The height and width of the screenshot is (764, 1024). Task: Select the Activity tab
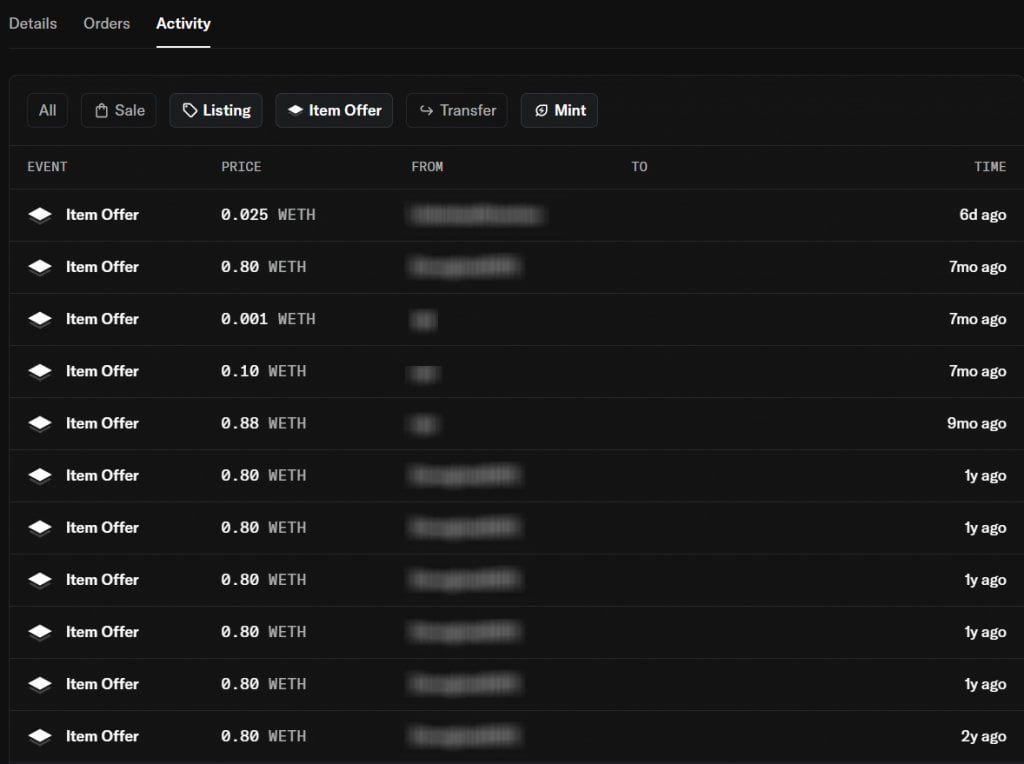click(x=183, y=23)
